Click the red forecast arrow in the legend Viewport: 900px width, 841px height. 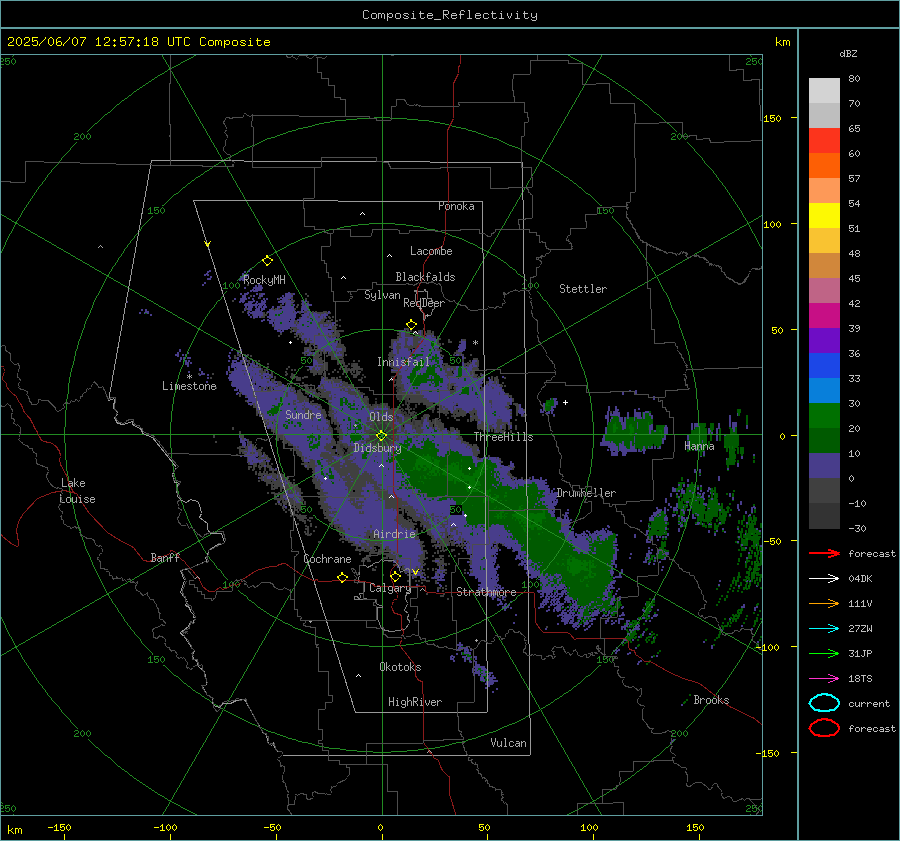(824, 553)
